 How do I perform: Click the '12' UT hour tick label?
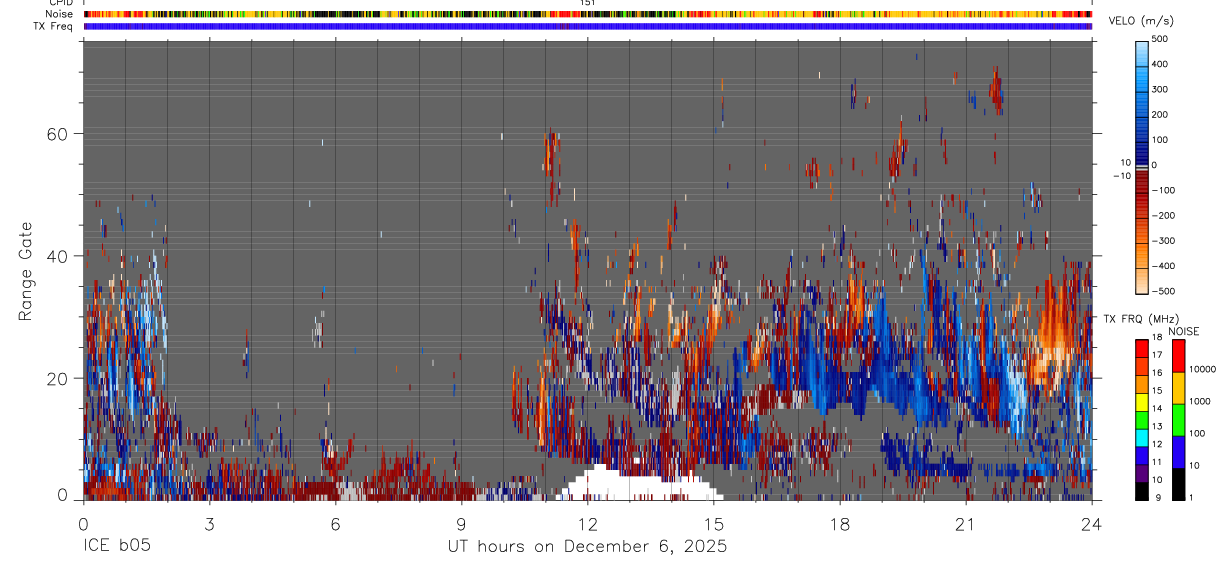(588, 524)
